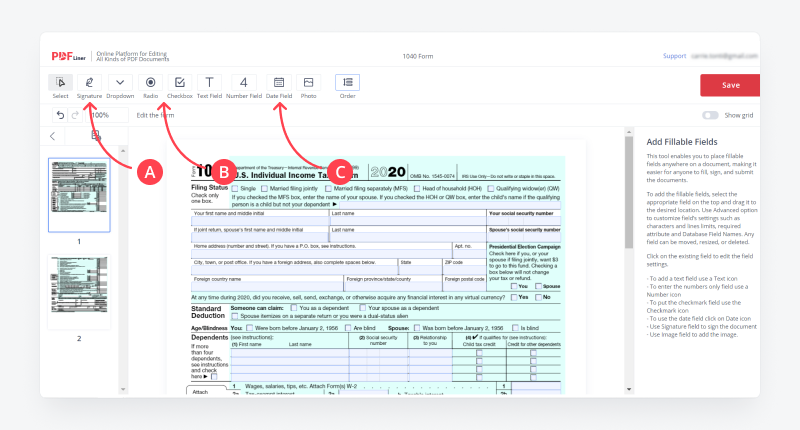Click the redo arrow icon
800x430 pixels.
[75, 115]
